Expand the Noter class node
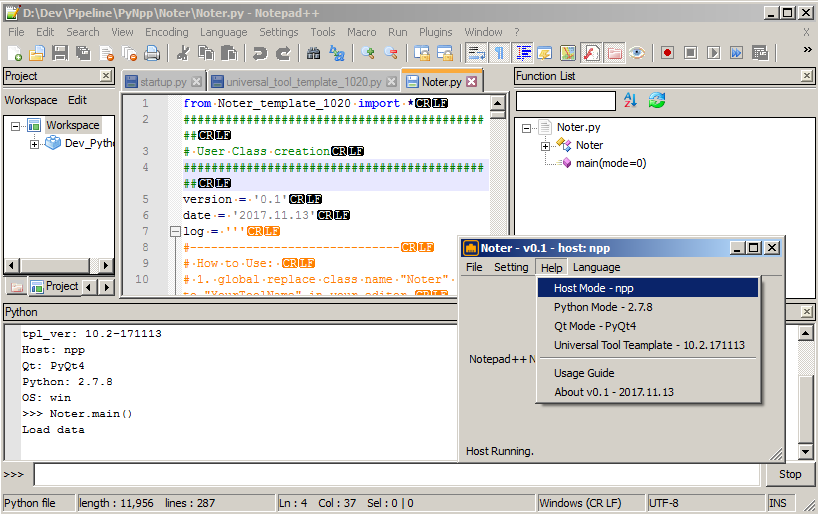Viewport: 818px width, 514px height. click(545, 146)
